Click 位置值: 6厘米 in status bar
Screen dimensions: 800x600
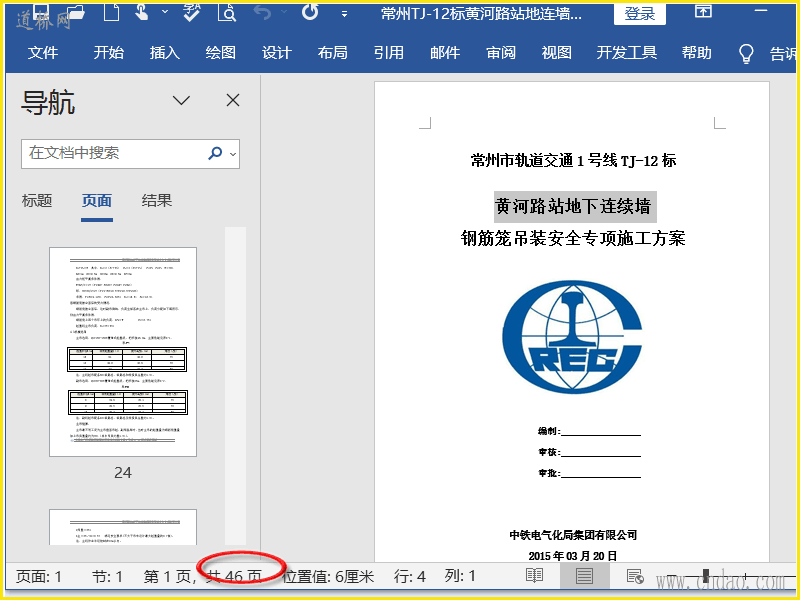pyautogui.click(x=328, y=577)
